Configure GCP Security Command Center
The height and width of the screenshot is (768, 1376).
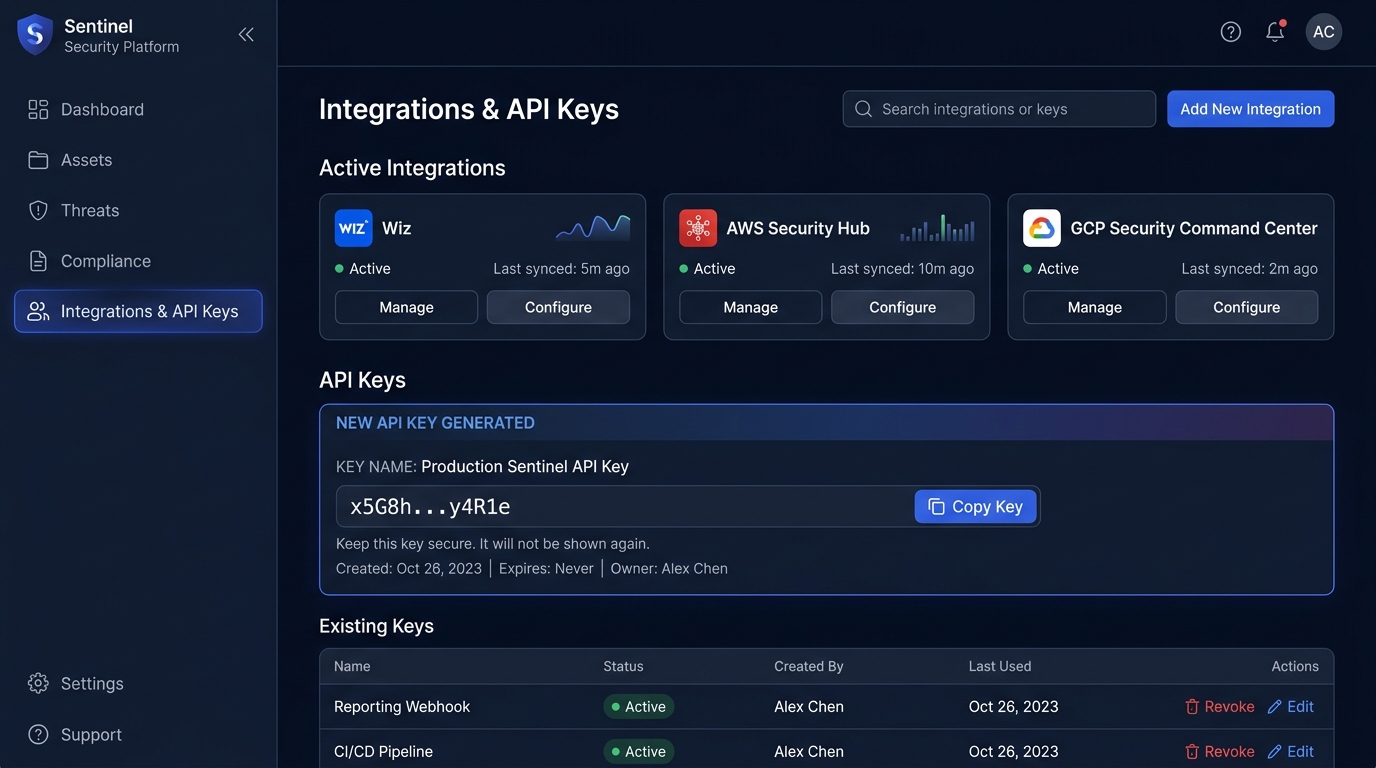[x=1246, y=307]
